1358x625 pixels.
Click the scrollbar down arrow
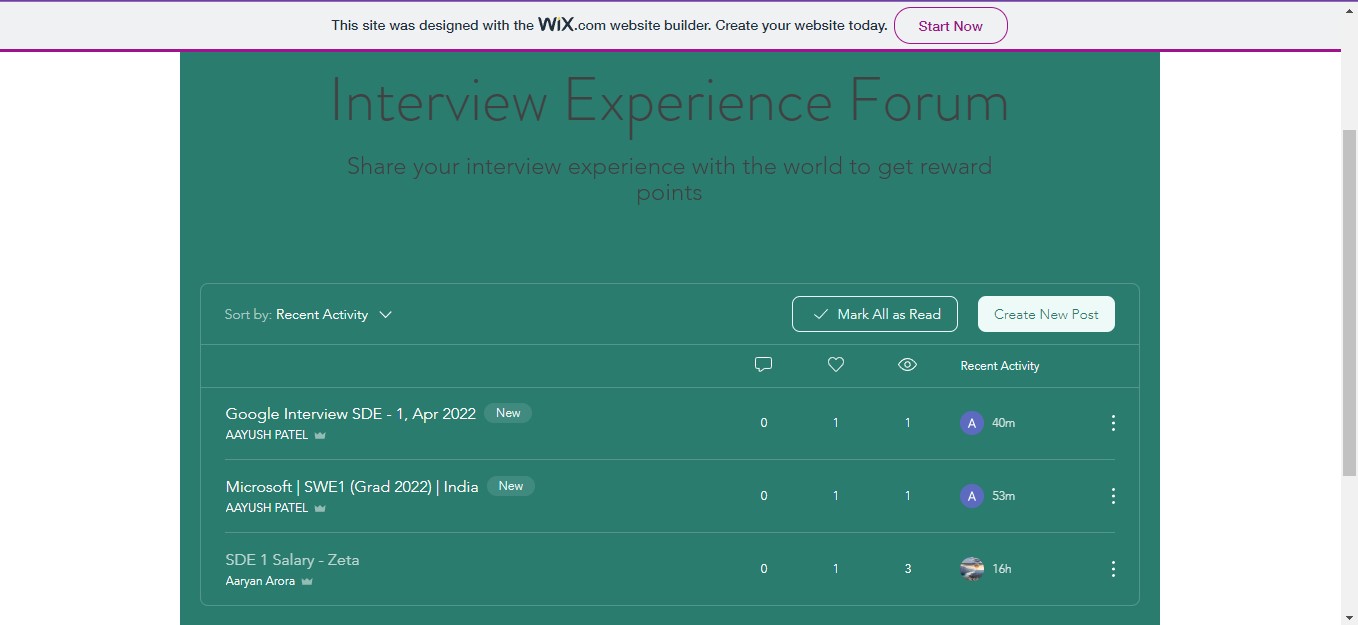1349,616
